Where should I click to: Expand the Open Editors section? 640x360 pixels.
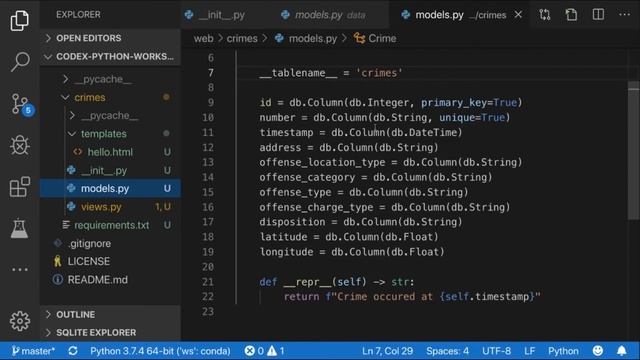tap(110, 38)
